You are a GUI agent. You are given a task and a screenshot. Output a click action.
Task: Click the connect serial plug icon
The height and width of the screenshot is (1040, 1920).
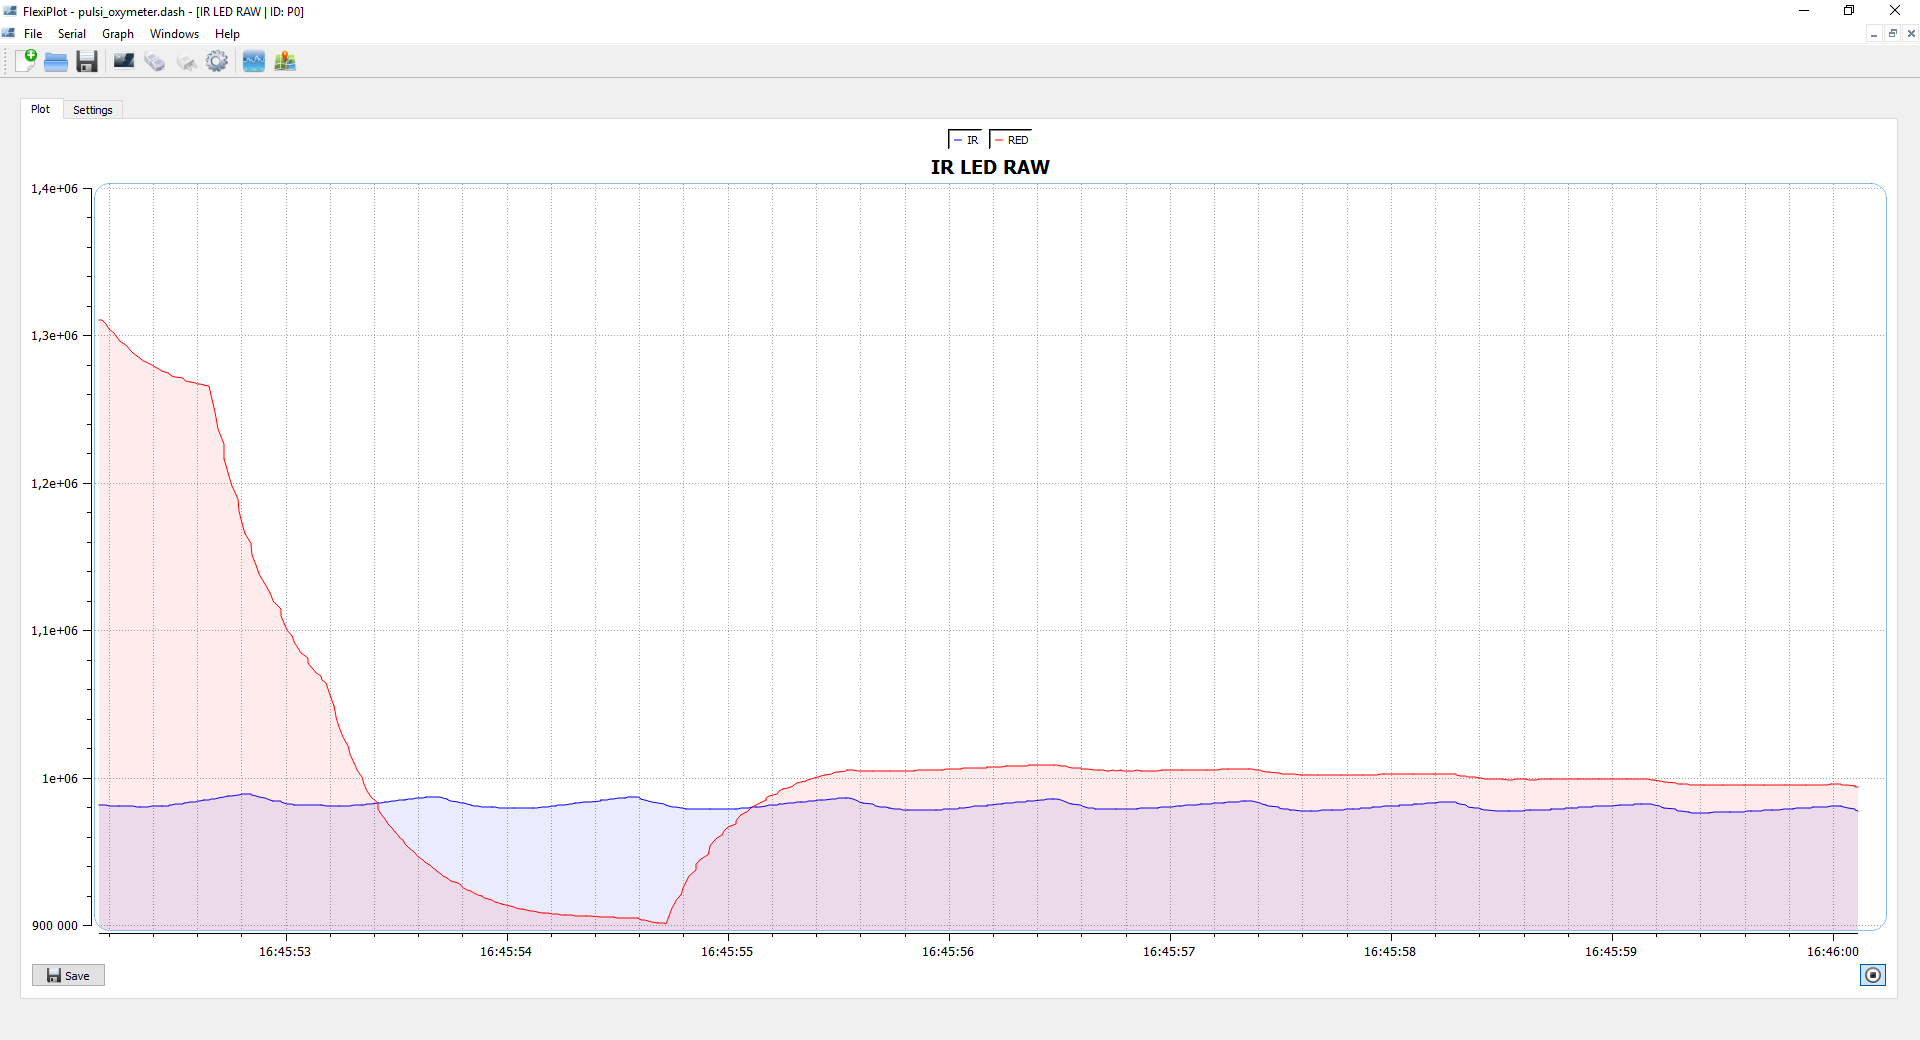point(154,62)
